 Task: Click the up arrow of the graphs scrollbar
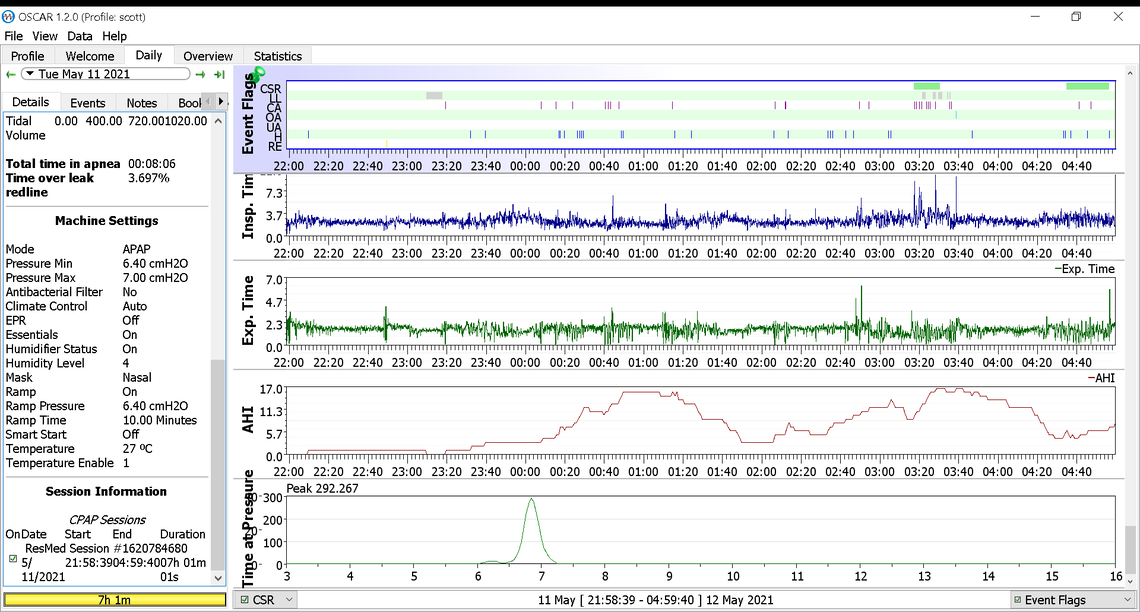pyautogui.click(x=1131, y=73)
